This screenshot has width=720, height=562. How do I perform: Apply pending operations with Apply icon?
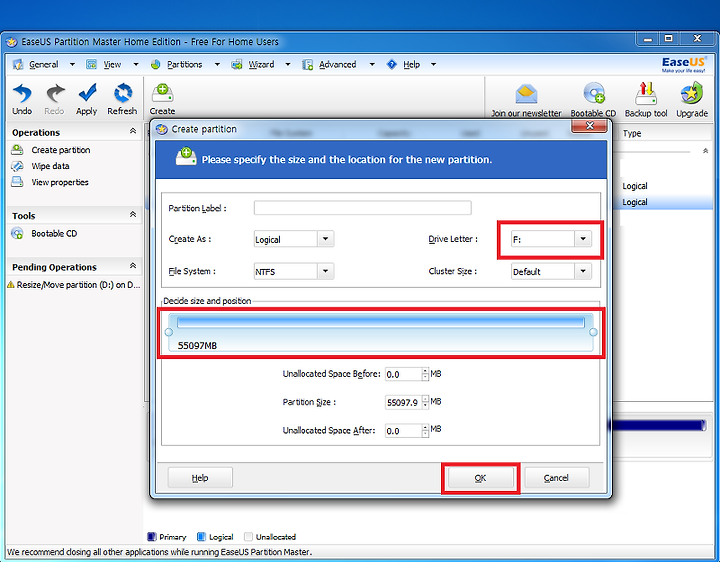[87, 99]
